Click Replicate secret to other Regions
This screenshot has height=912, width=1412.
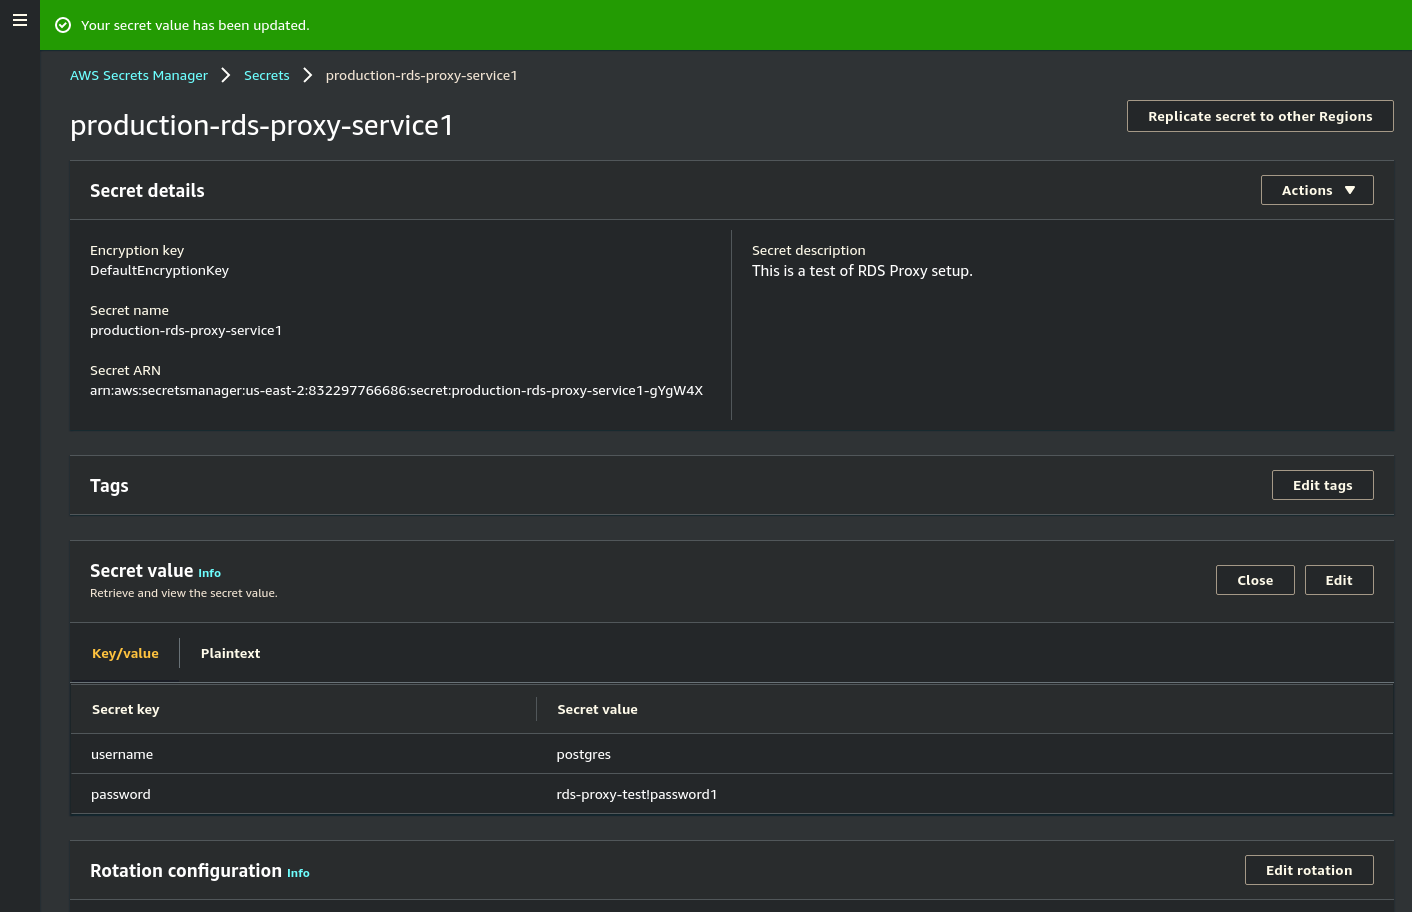tap(1259, 116)
